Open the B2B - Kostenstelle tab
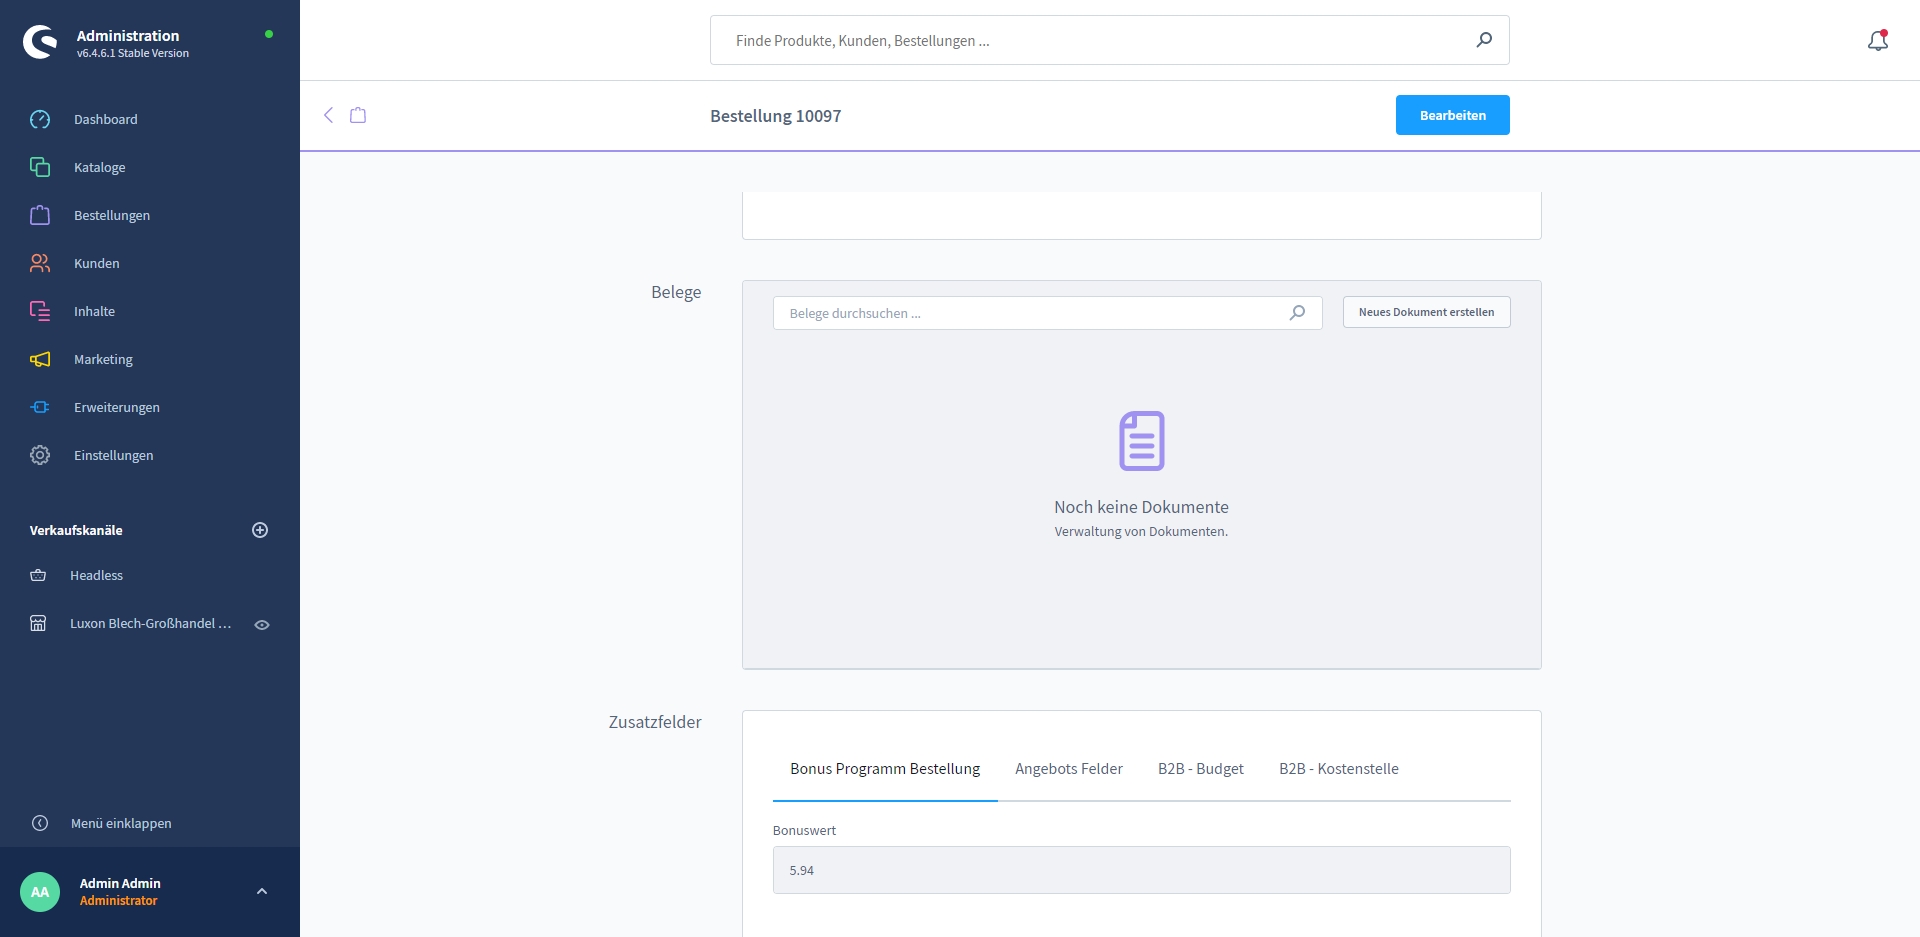 coord(1338,769)
